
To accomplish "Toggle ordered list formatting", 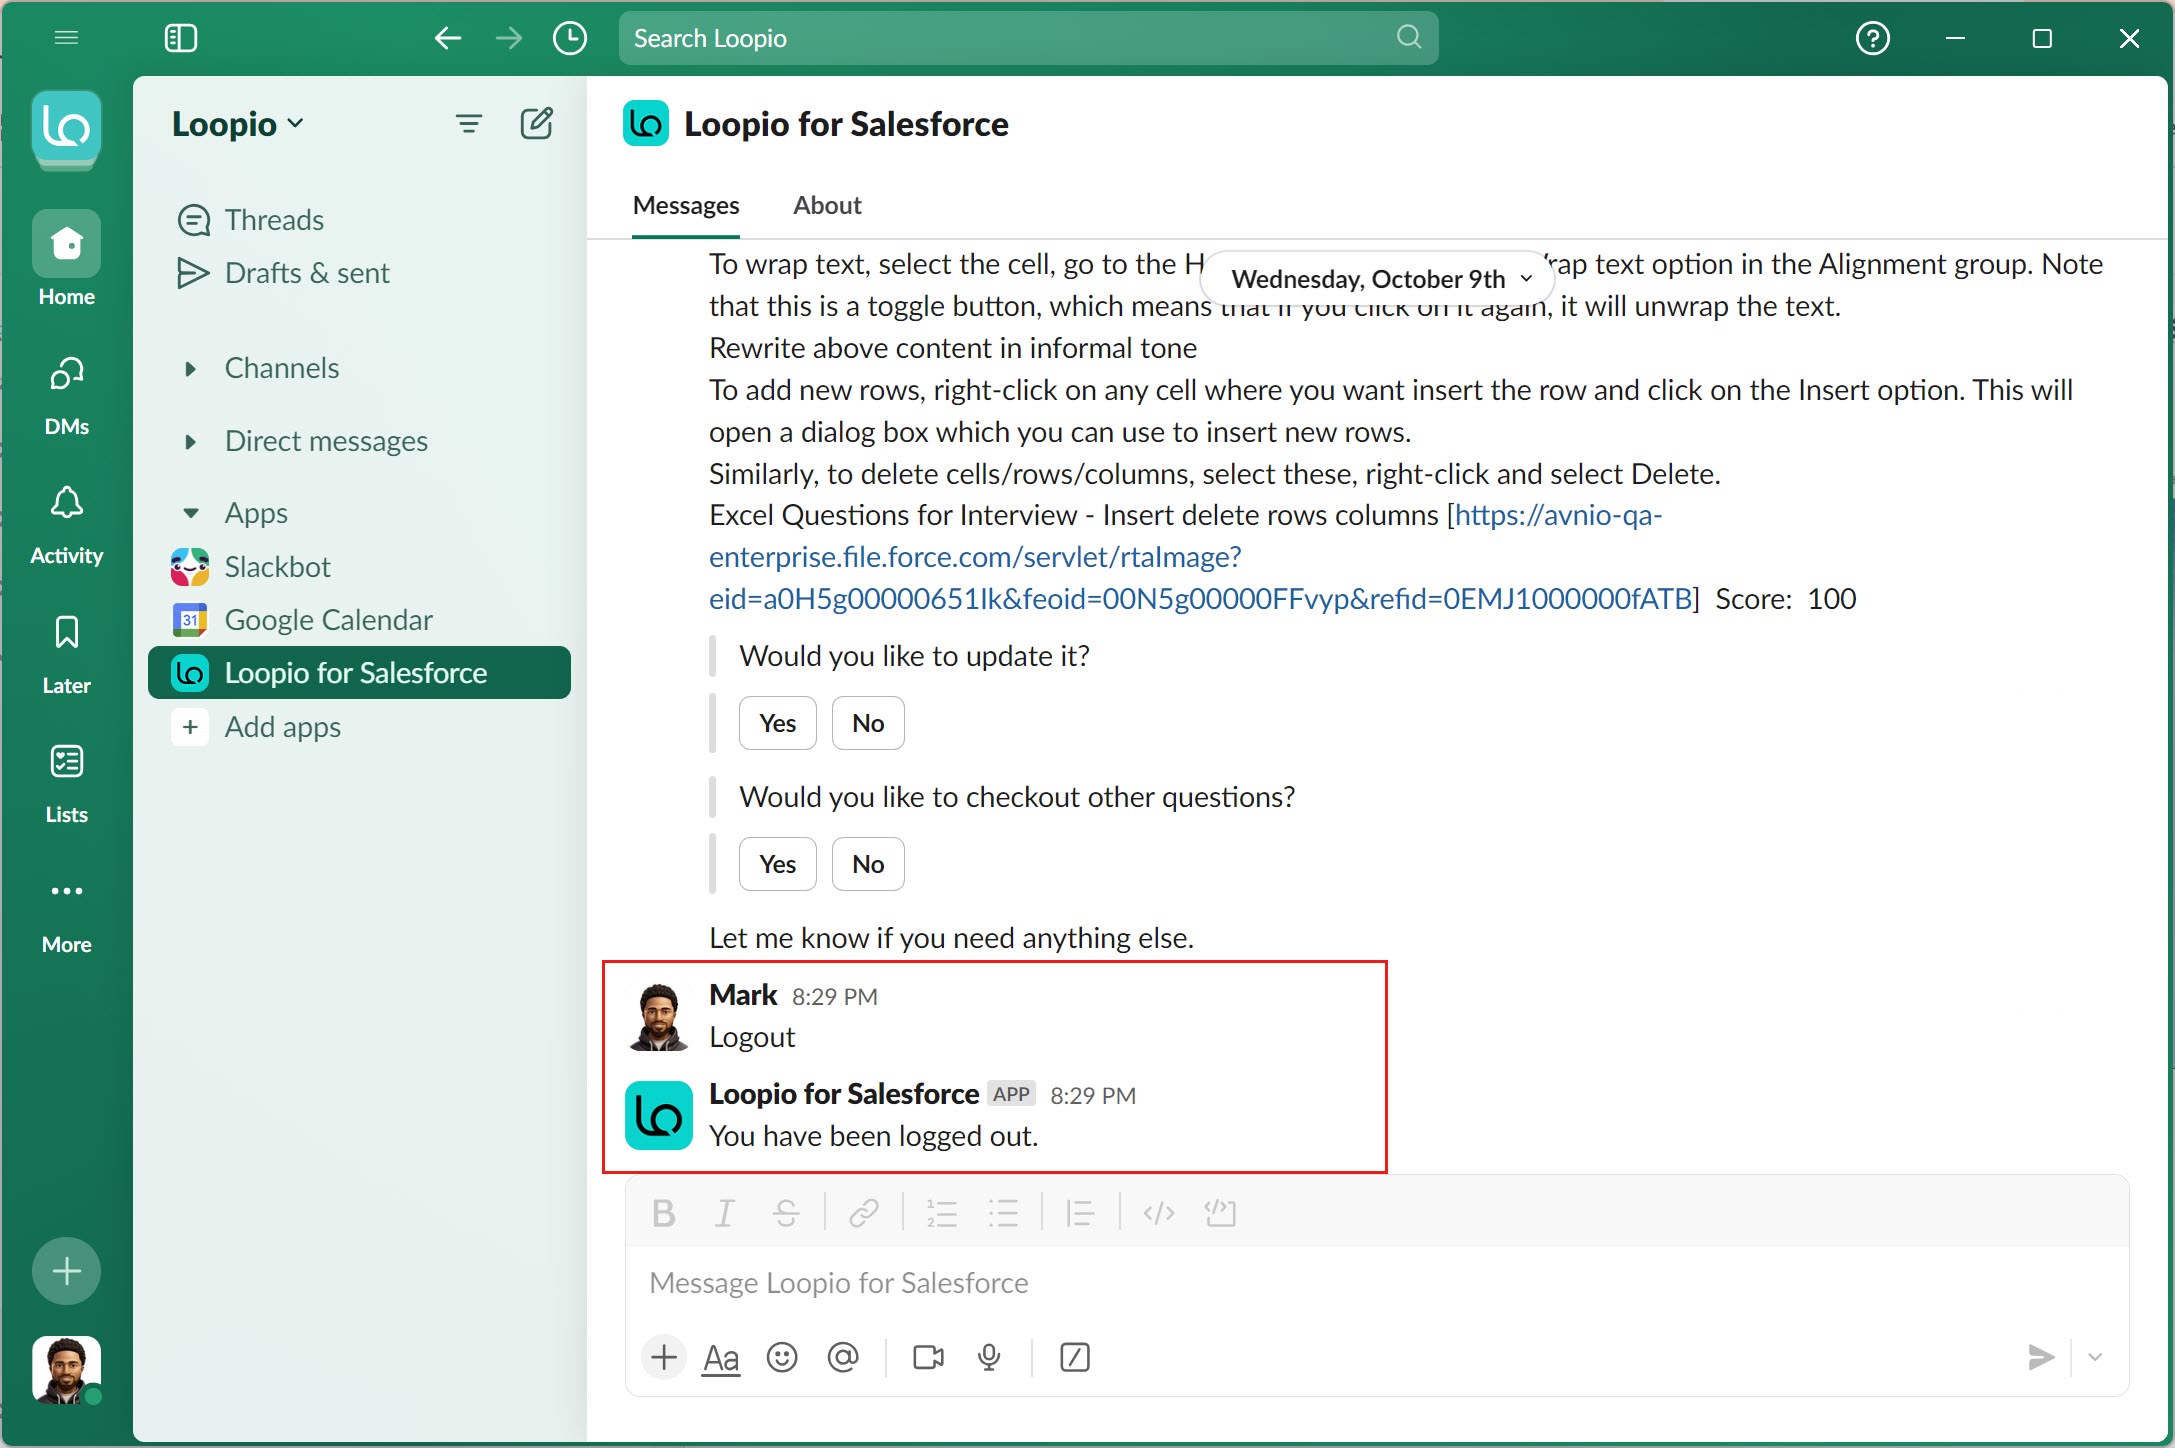I will (x=942, y=1213).
